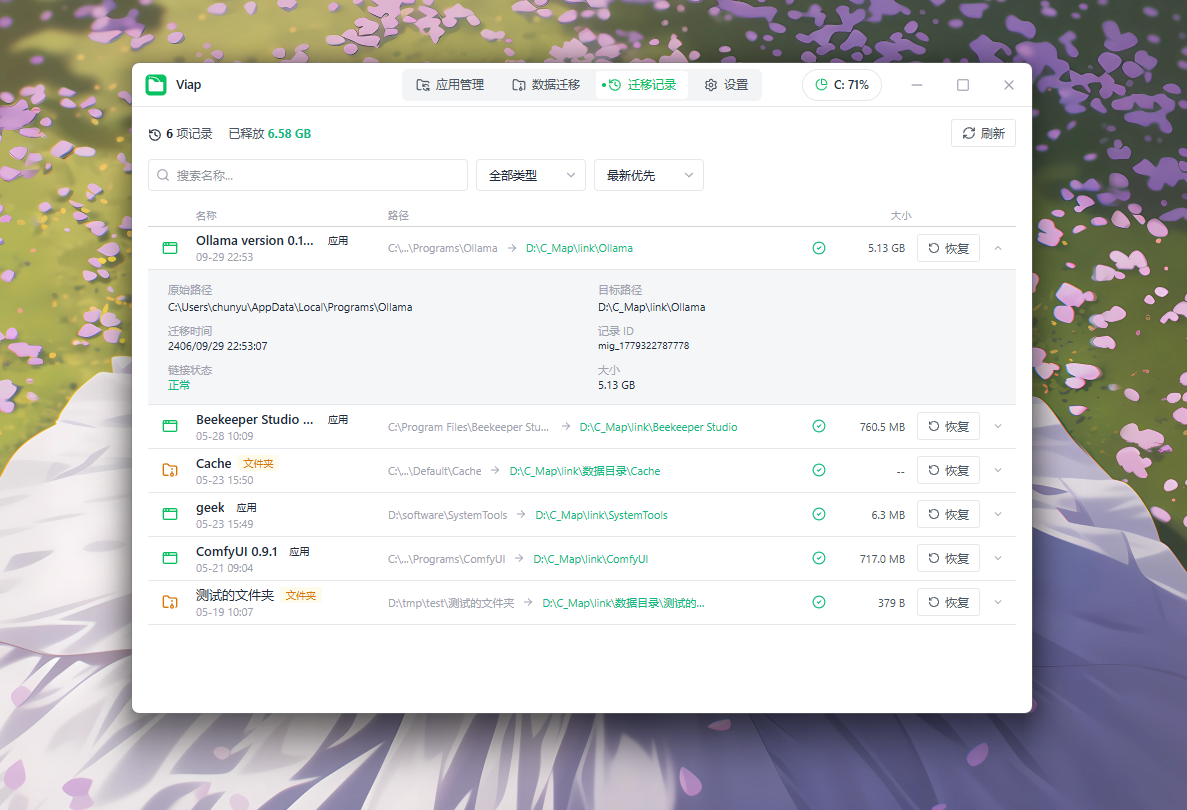The width and height of the screenshot is (1187, 810).
Task: Expand the 测试的文件夹 record details
Action: [x=998, y=602]
